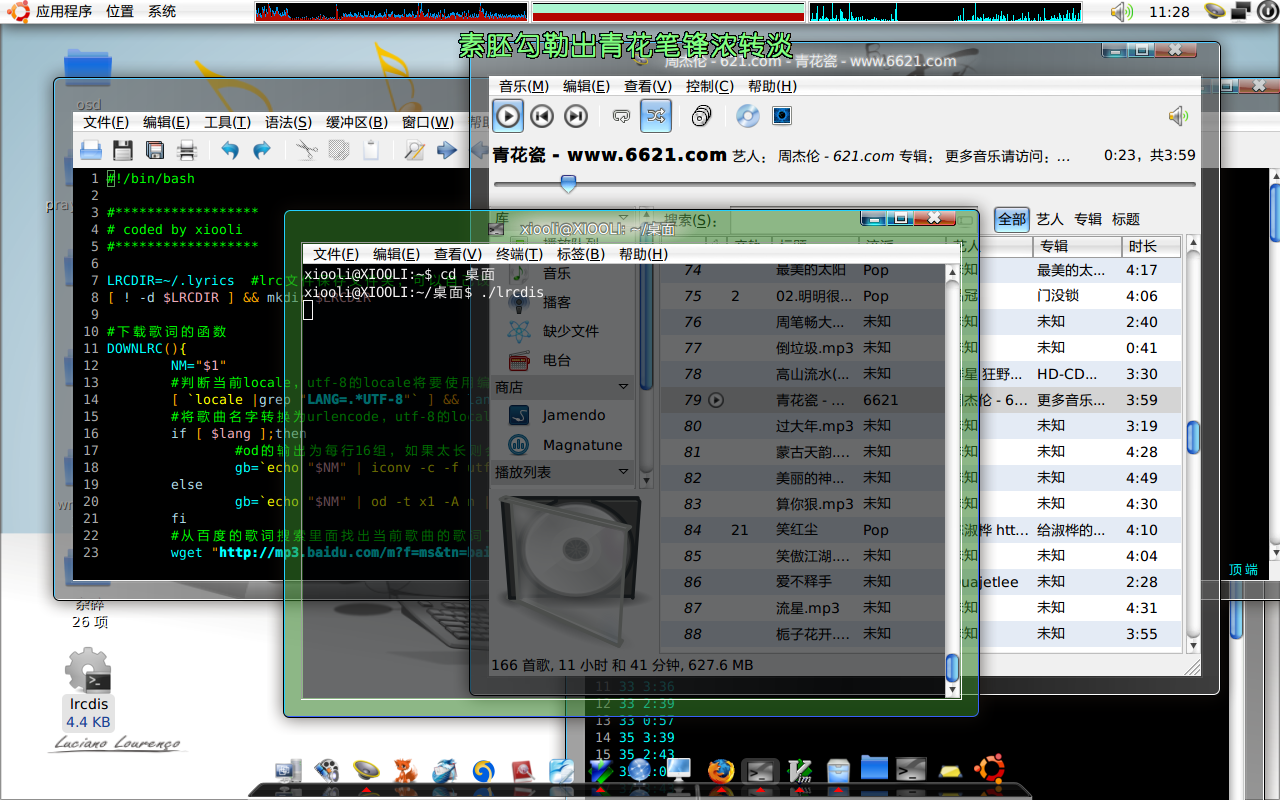Click the browse stacked-discs icon in Rhythmbox

pyautogui.click(x=702, y=116)
